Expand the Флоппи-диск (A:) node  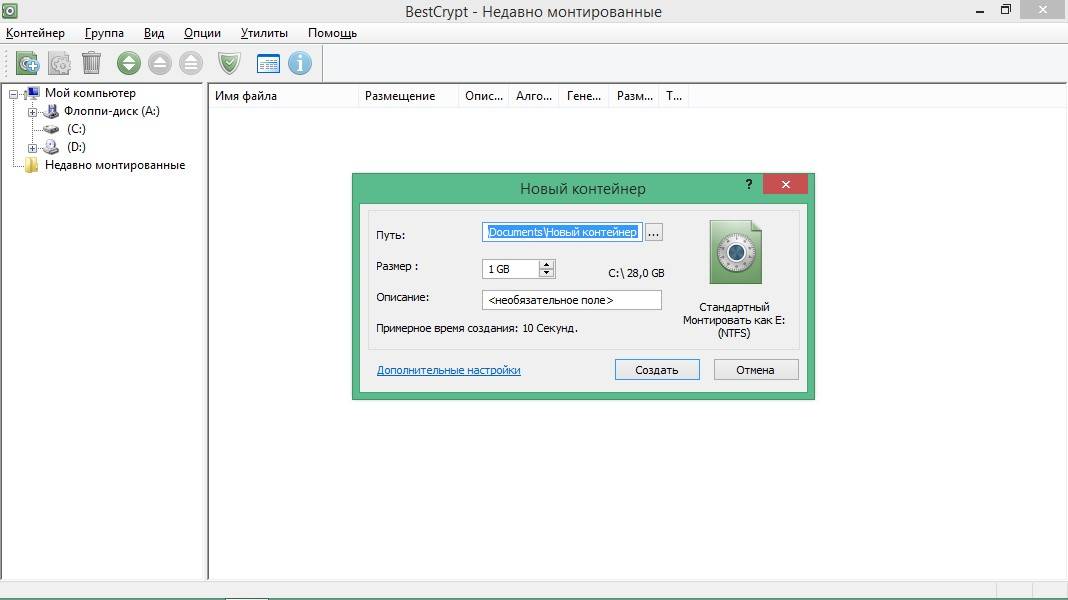click(32, 112)
